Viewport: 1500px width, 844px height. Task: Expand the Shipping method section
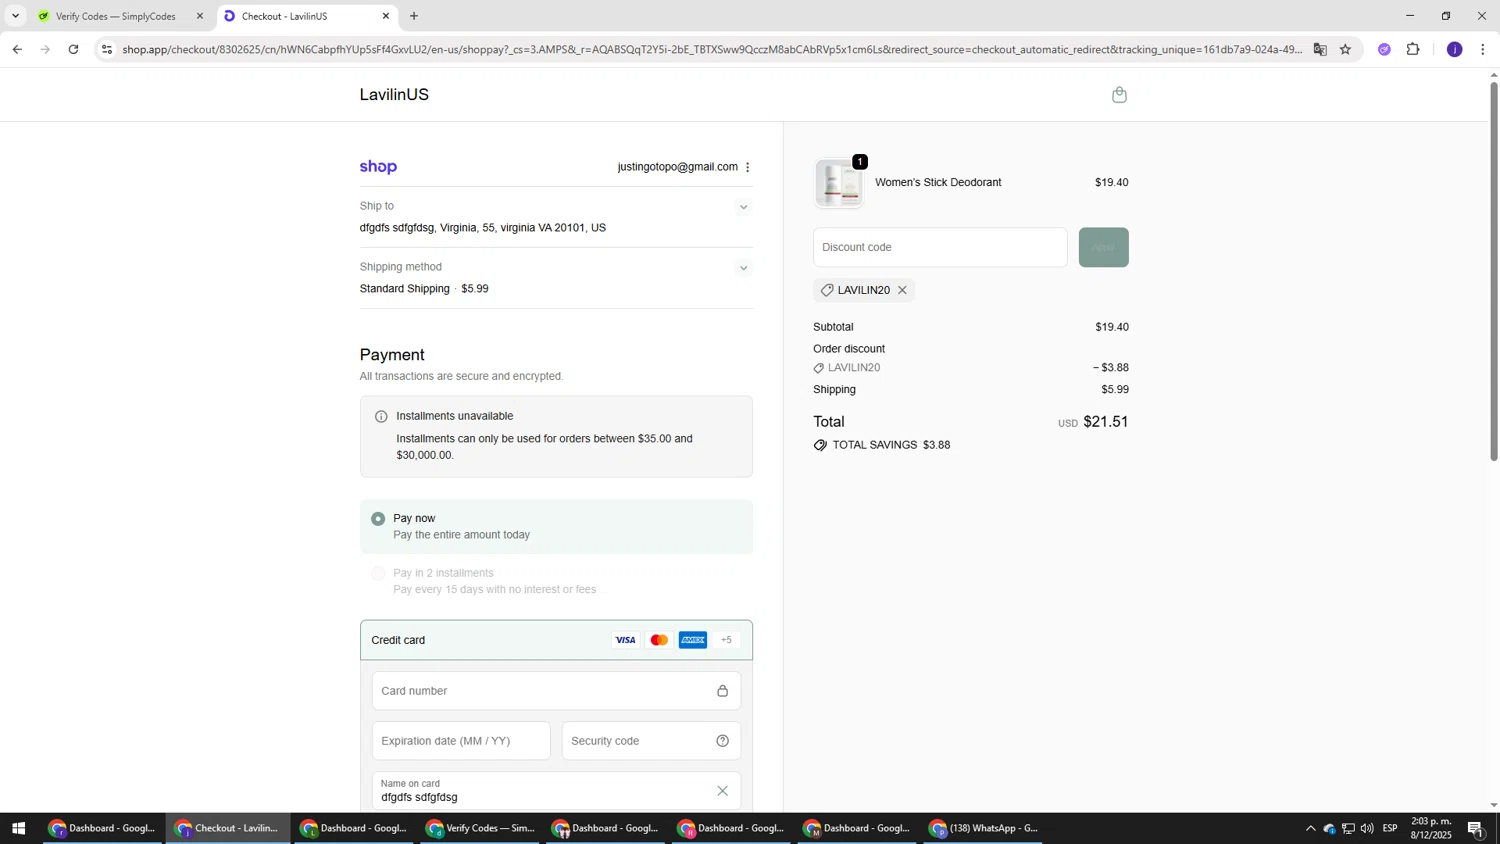coord(743,268)
